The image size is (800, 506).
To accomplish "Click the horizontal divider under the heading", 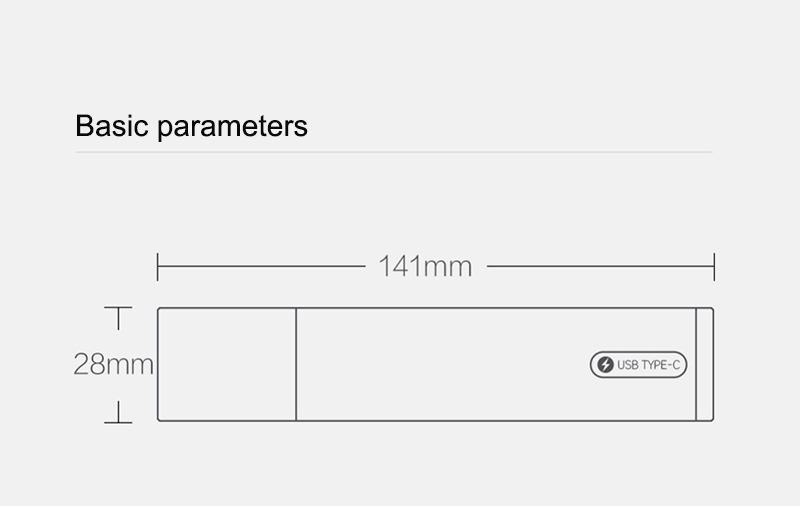I will coord(394,152).
